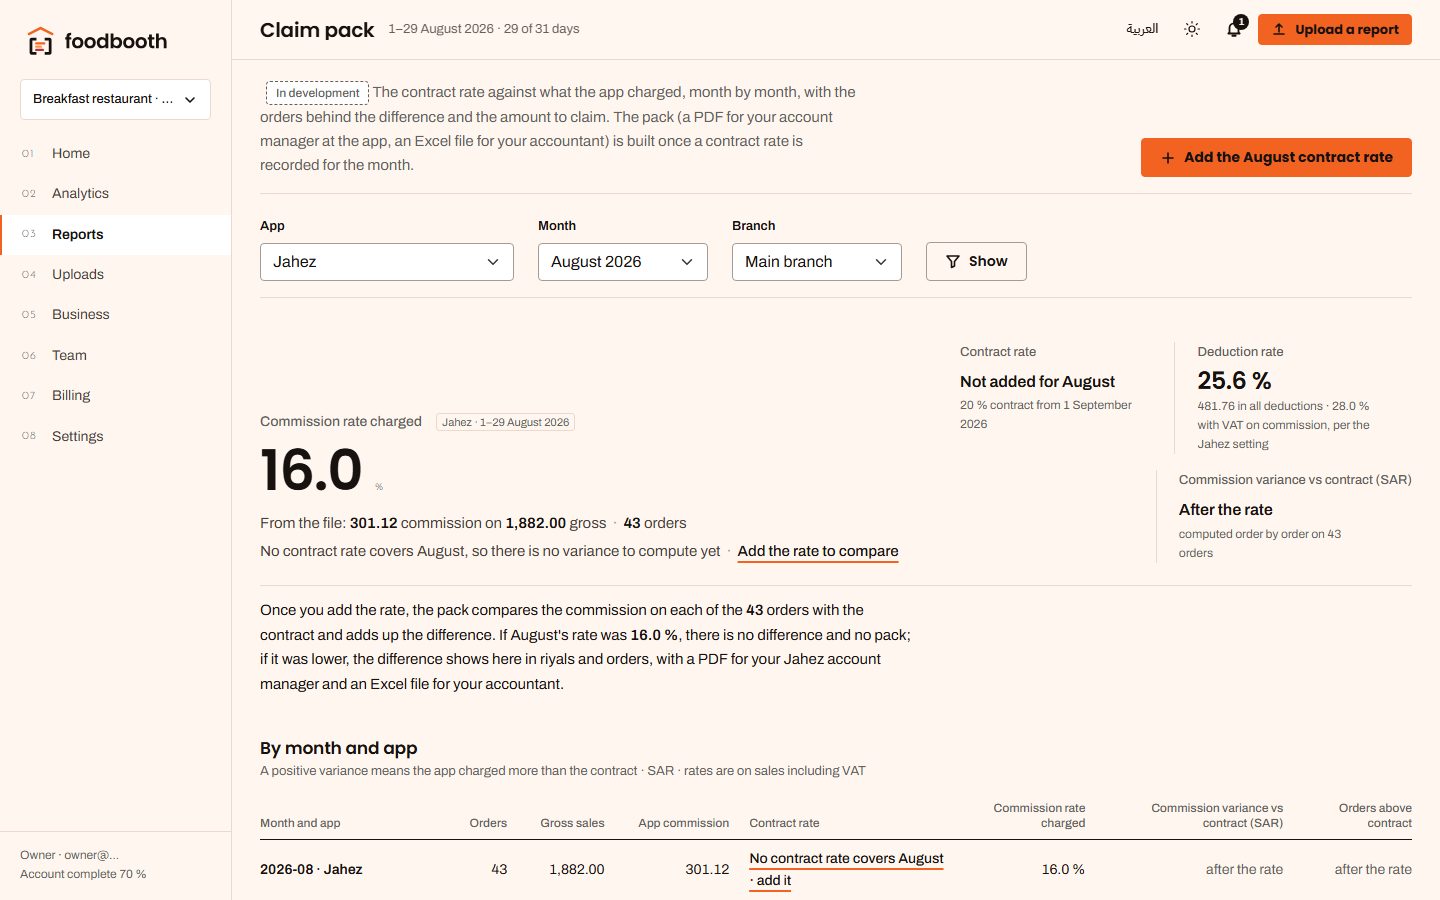
Task: Click the In development badge
Action: 317,93
